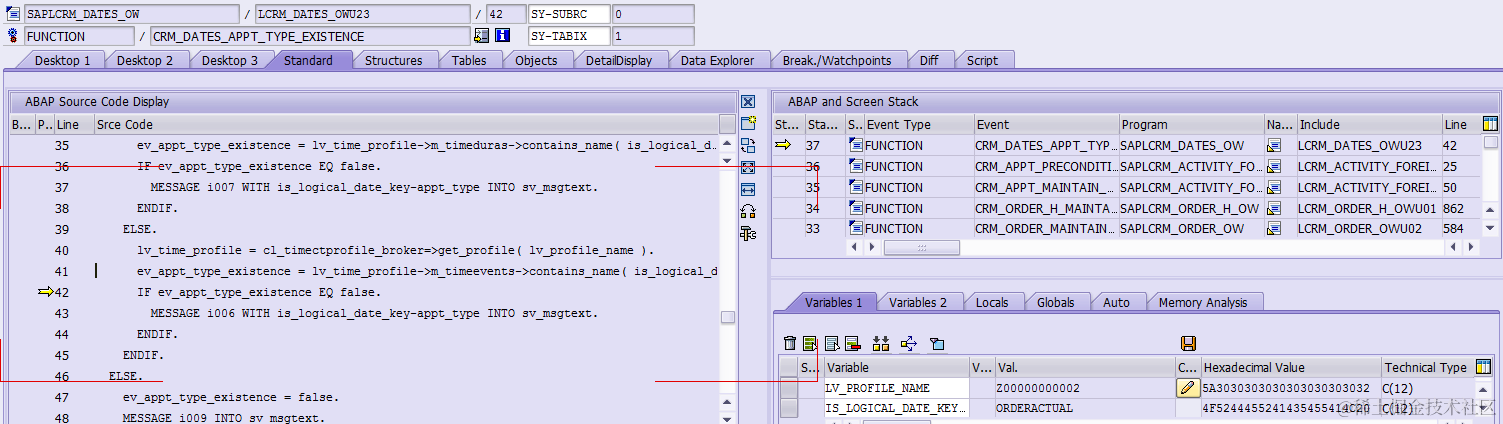
Task: Click the arrows tree icon in variables toolbar
Action: (x=909, y=344)
